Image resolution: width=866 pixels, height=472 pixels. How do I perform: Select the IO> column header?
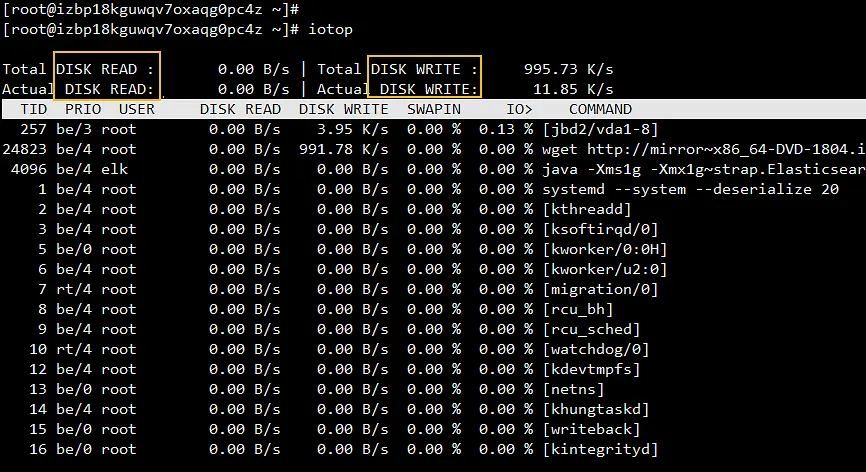[518, 109]
